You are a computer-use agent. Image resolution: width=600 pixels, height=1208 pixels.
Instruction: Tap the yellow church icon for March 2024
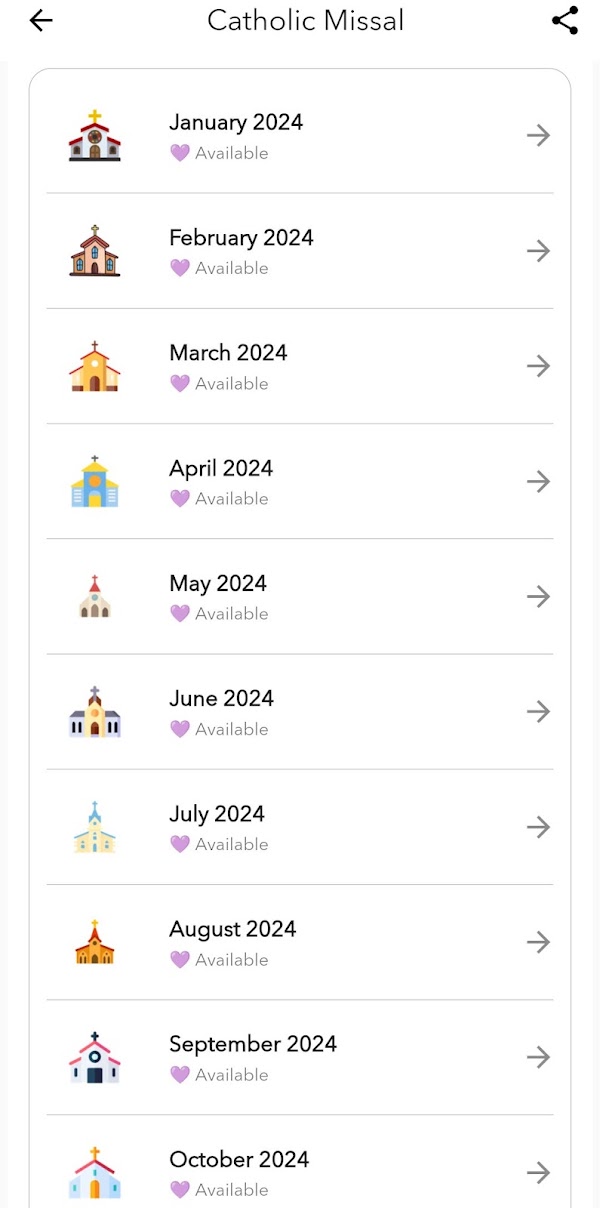tap(95, 366)
